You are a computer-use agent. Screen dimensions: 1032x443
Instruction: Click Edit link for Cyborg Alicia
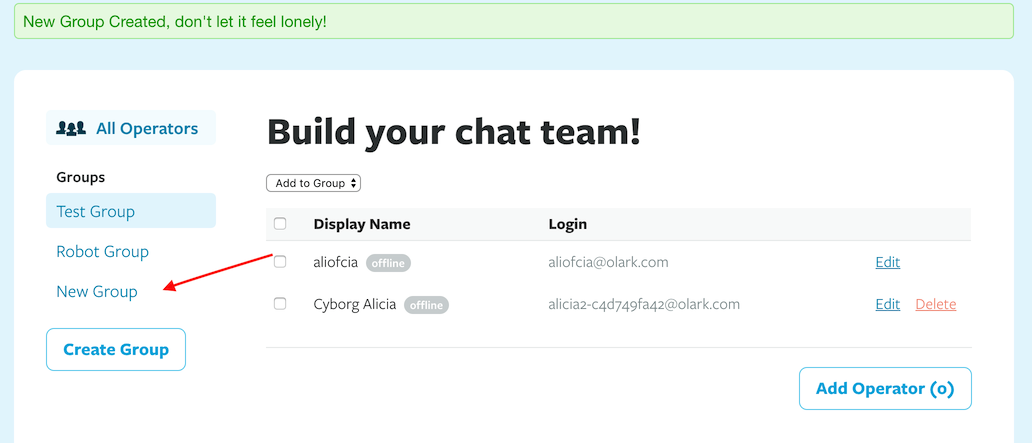tap(887, 304)
